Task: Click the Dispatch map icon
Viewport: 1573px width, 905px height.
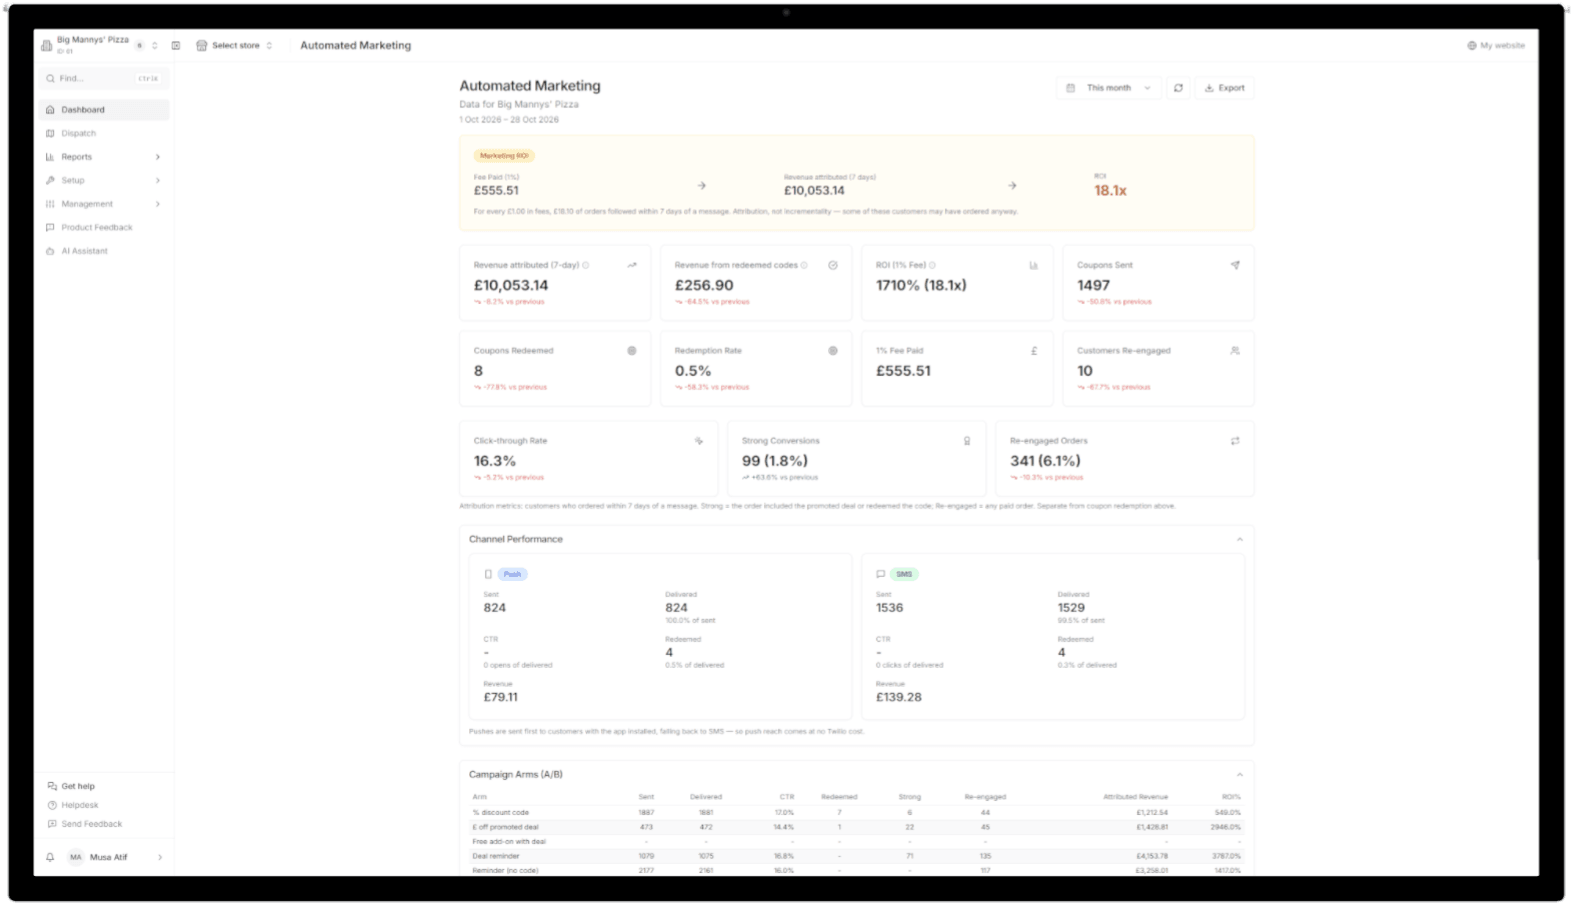Action: coord(50,133)
